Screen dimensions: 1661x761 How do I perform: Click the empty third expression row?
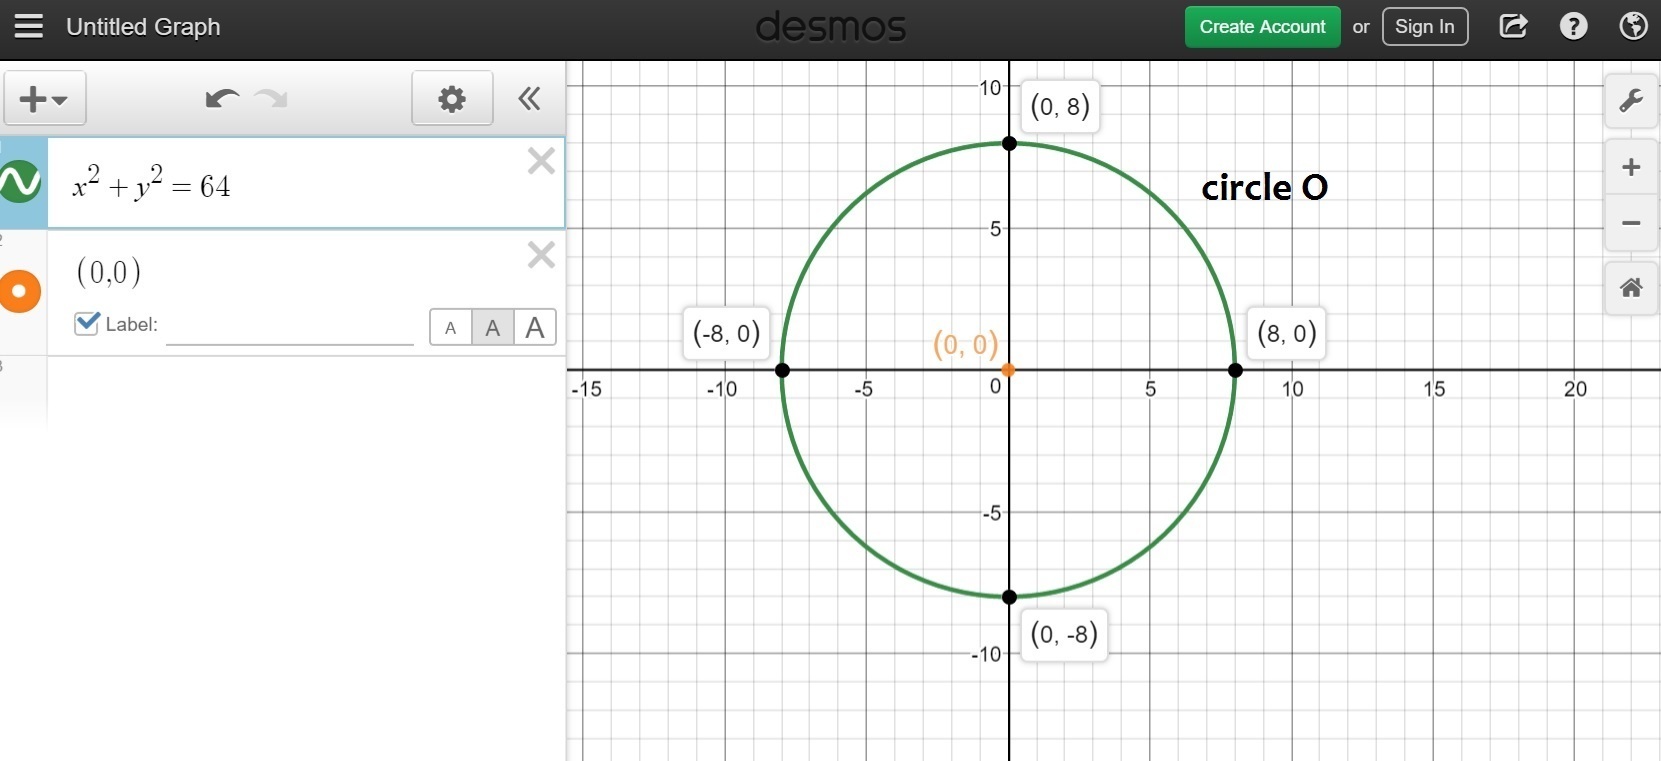tap(305, 392)
